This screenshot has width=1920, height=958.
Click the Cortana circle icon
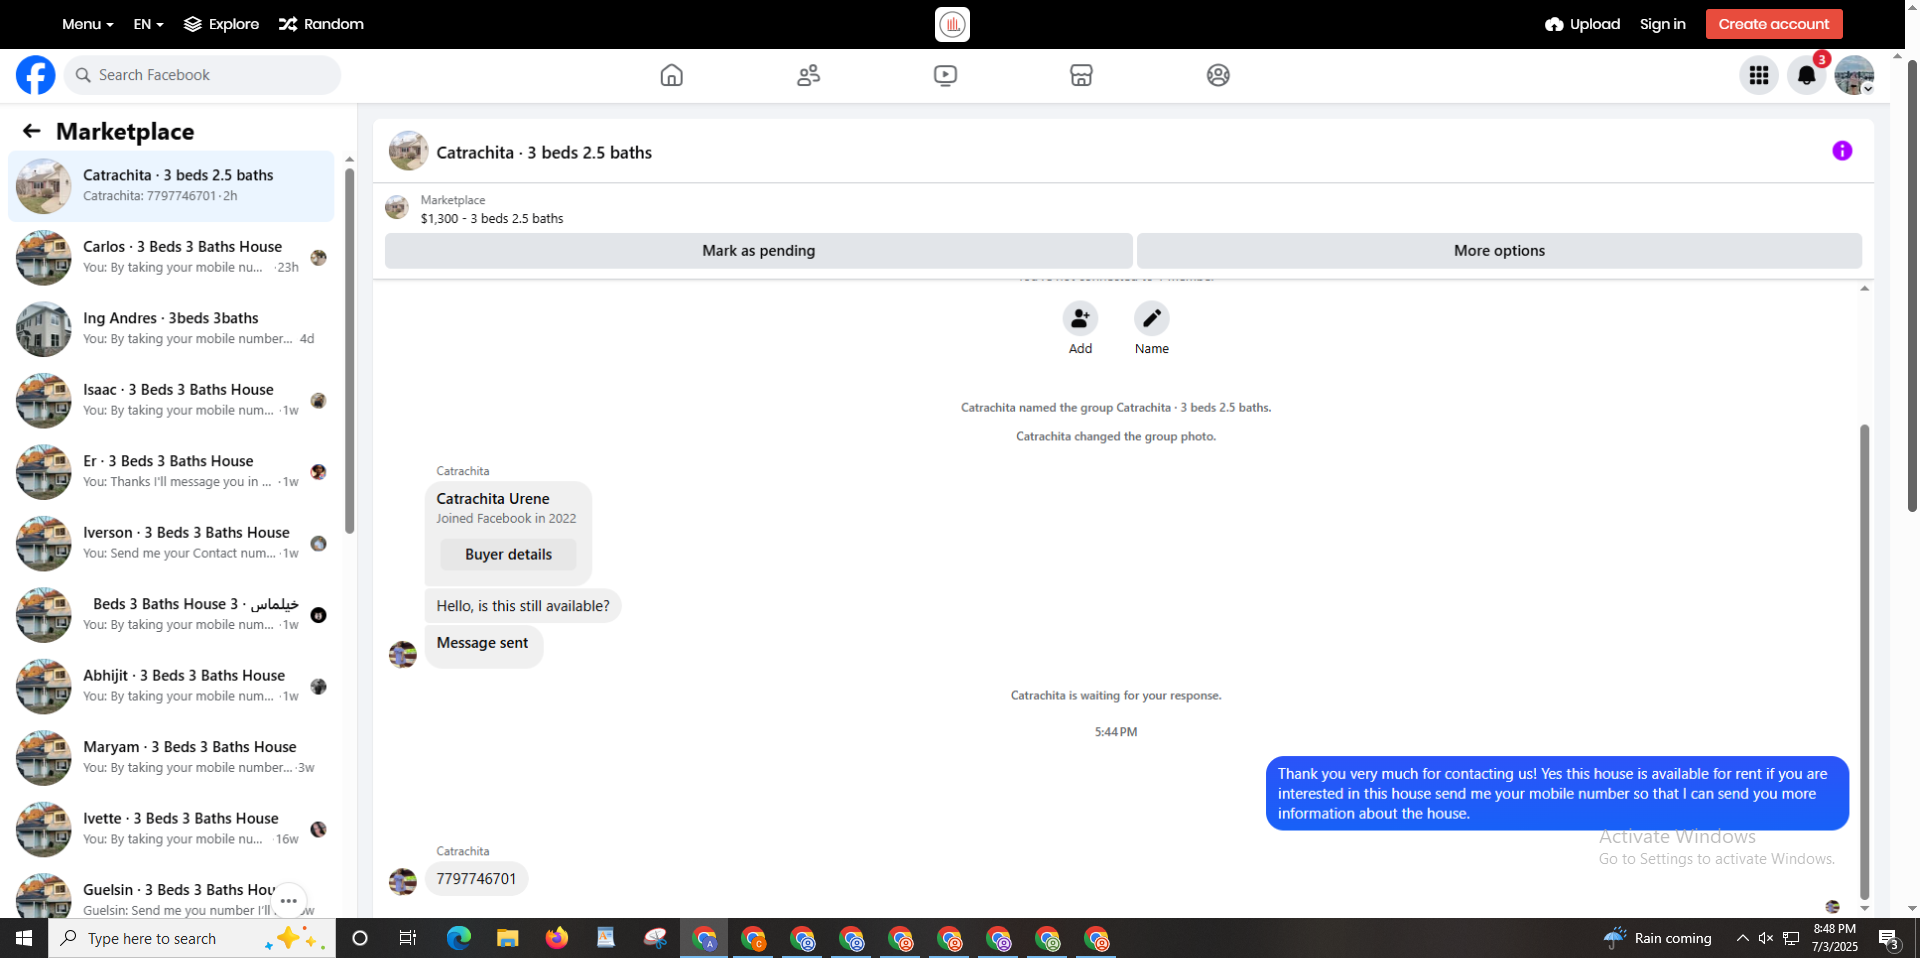pyautogui.click(x=360, y=938)
